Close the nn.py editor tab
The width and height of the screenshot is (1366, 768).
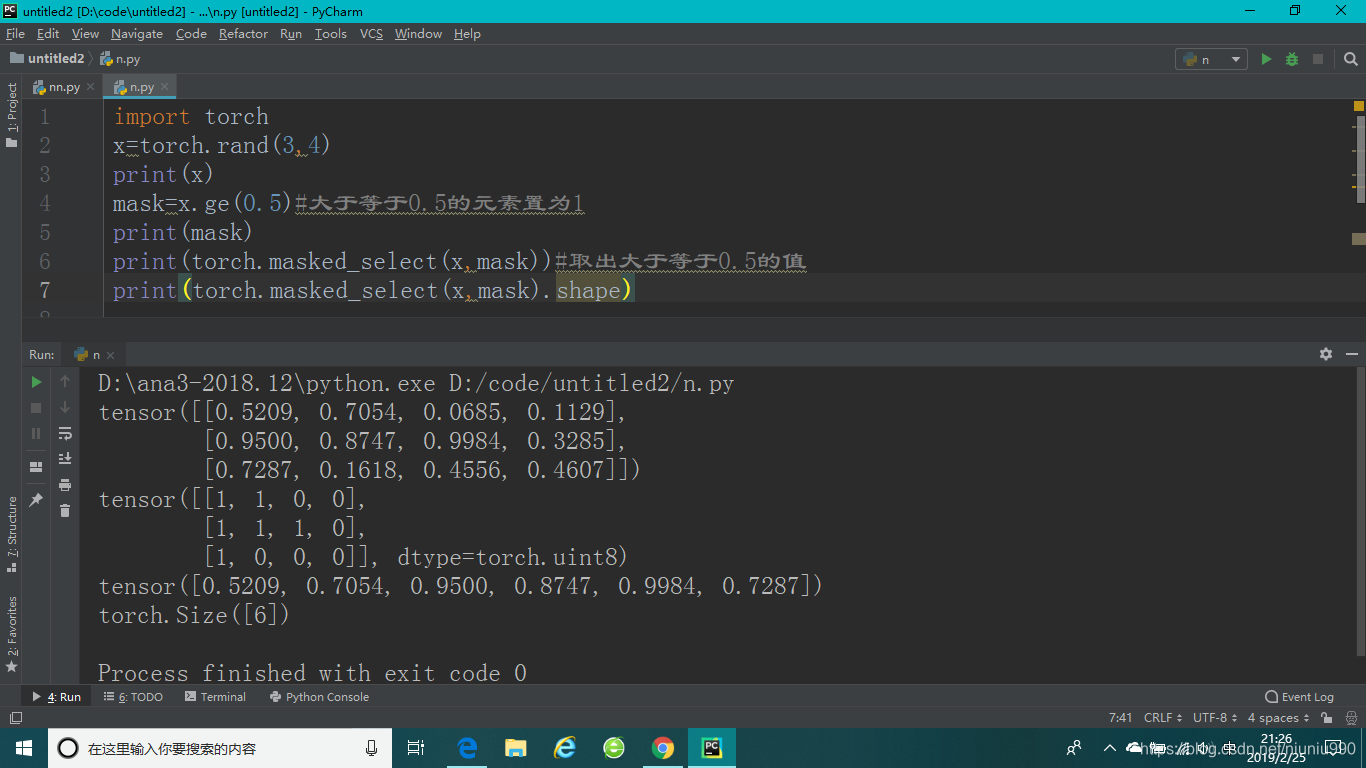(90, 87)
